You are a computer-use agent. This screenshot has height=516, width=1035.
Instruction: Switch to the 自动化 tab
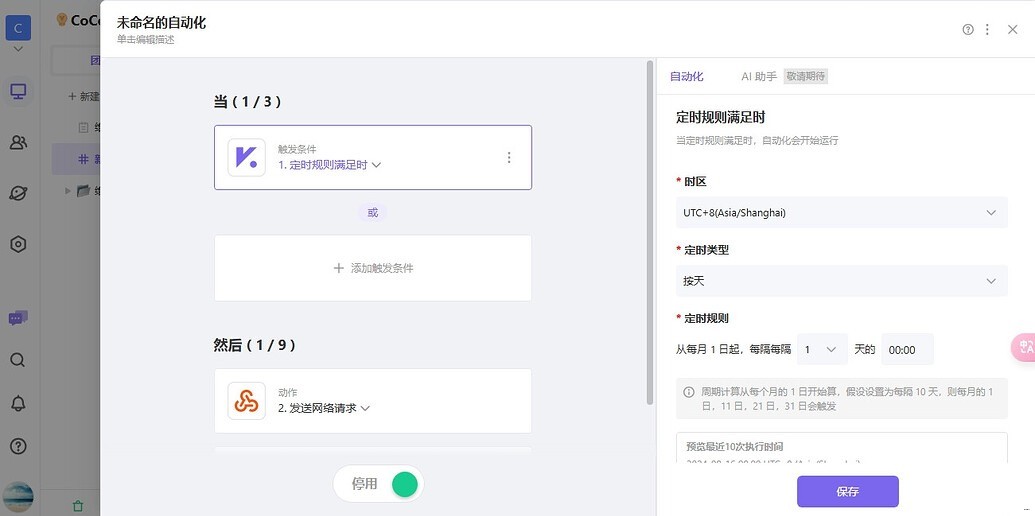(x=686, y=76)
